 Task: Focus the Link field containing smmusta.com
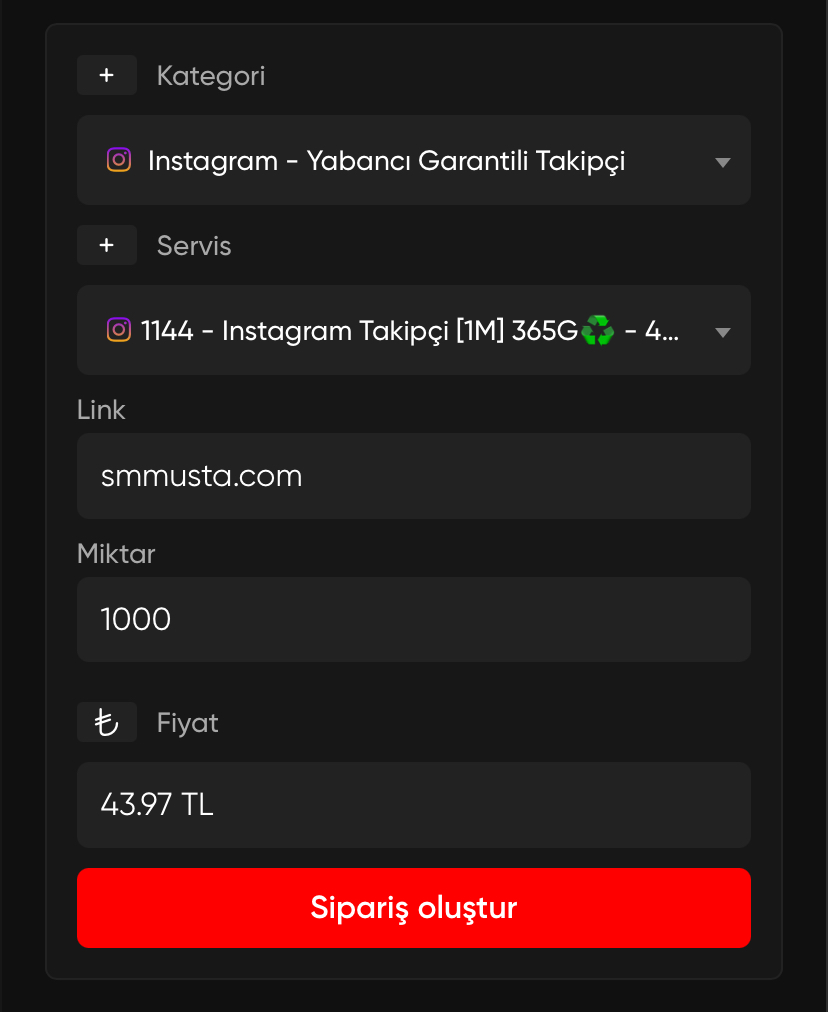414,476
